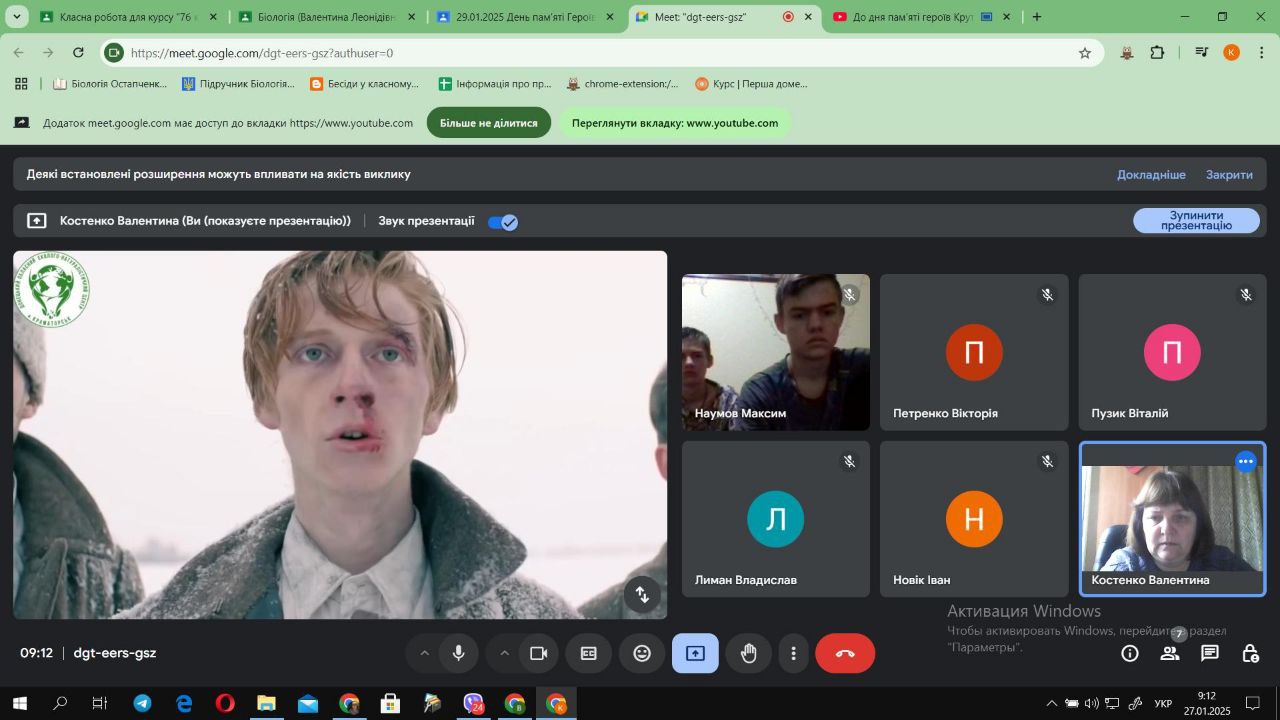This screenshot has height=720, width=1280.
Task: Open the Windows notification center
Action: pyautogui.click(x=1252, y=704)
